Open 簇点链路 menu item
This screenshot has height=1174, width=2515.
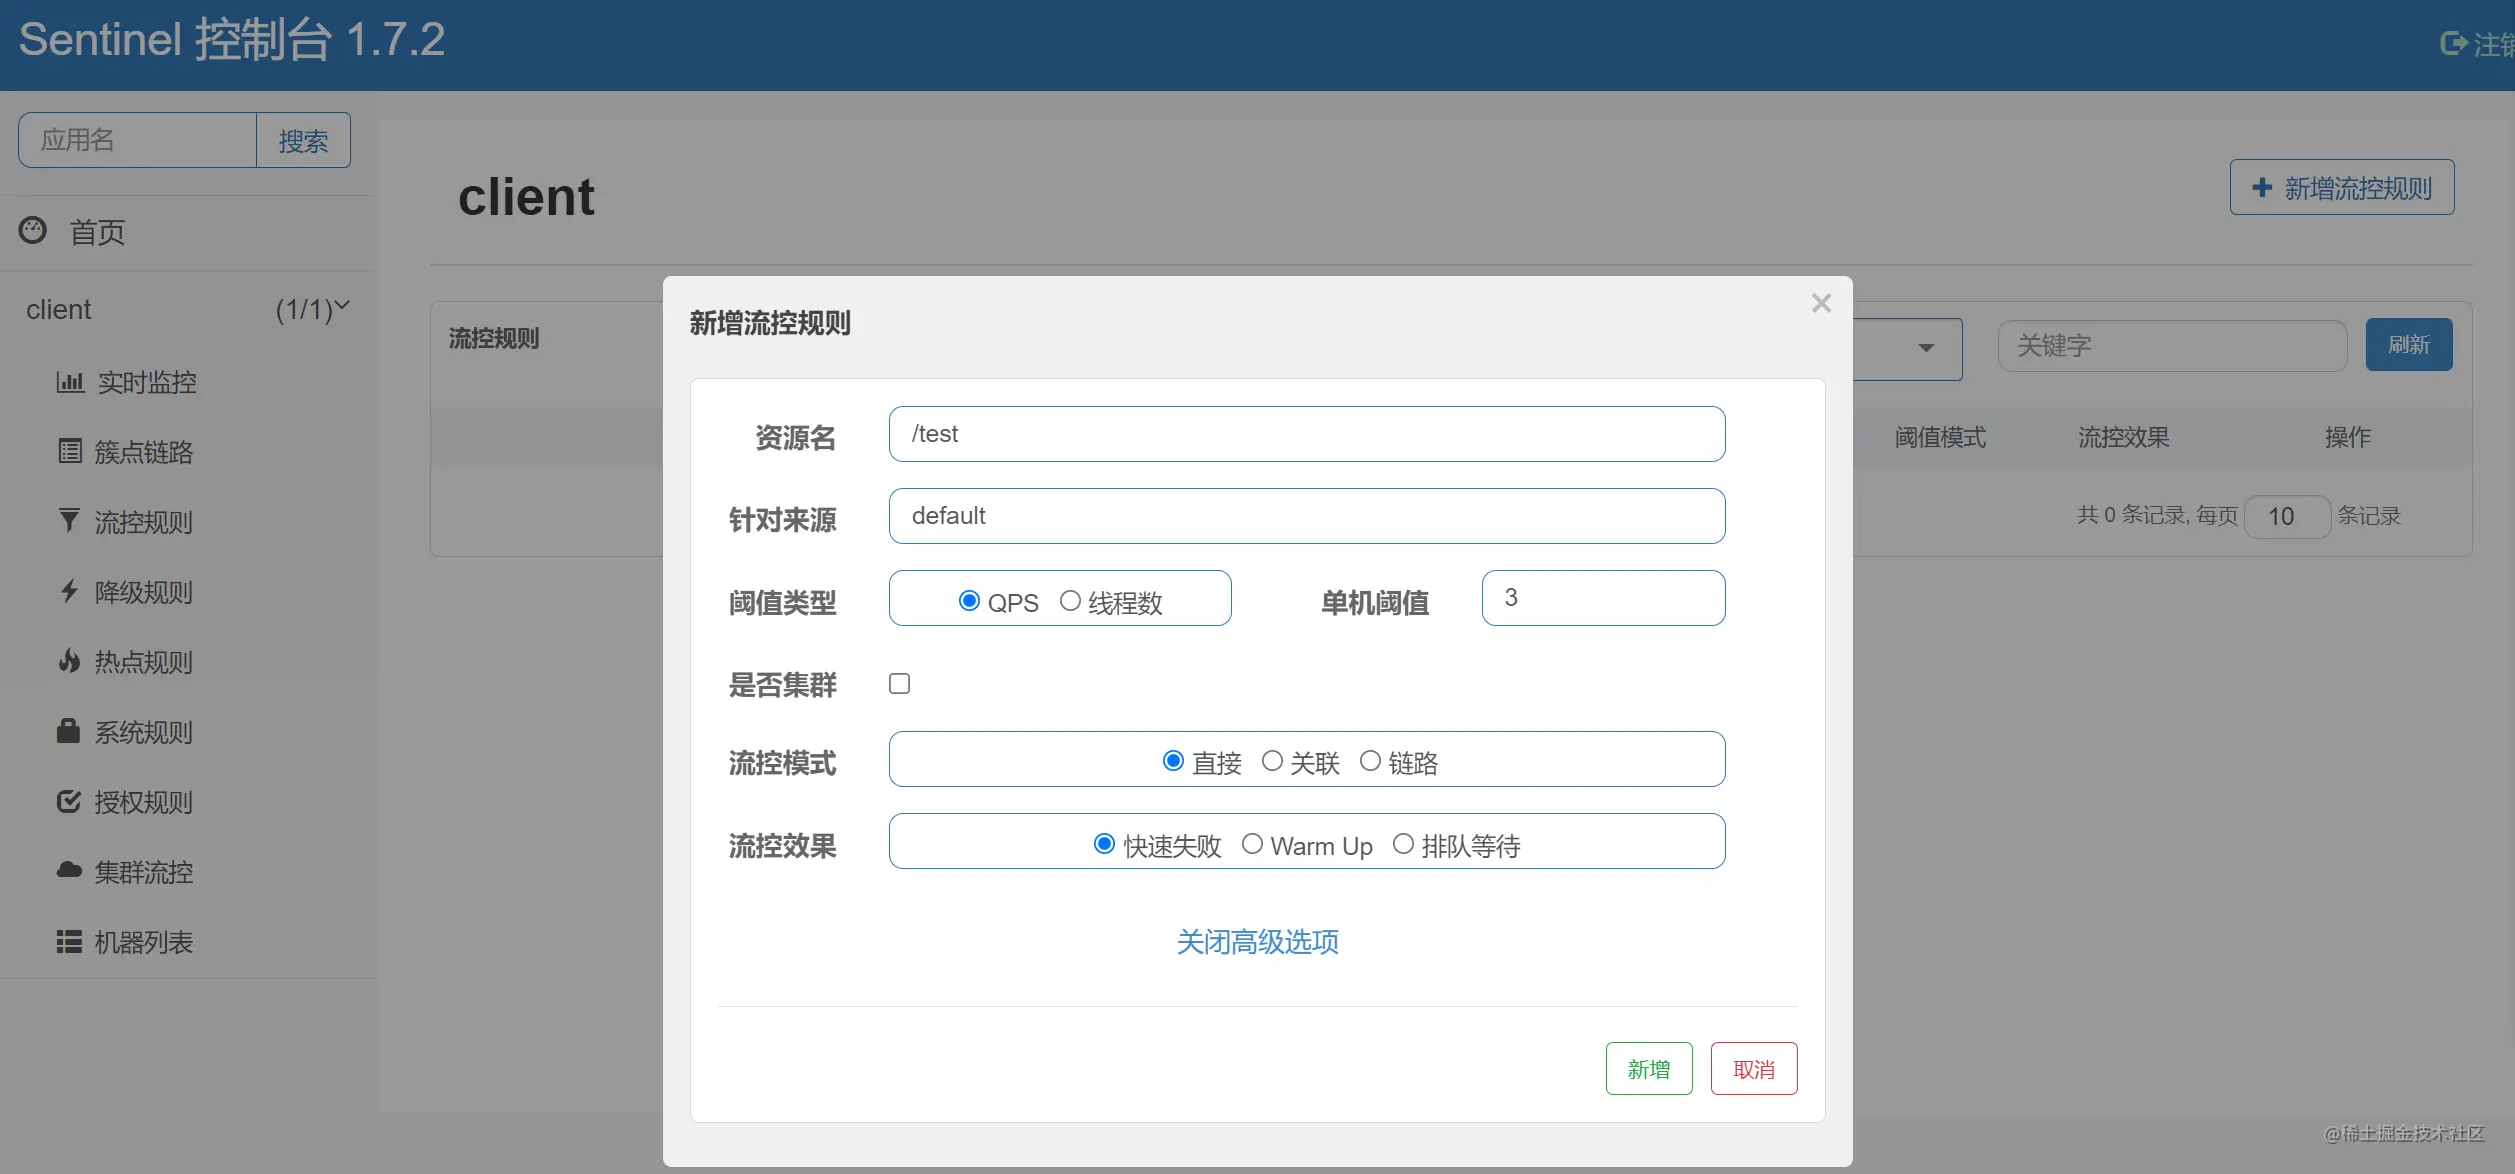pyautogui.click(x=144, y=452)
